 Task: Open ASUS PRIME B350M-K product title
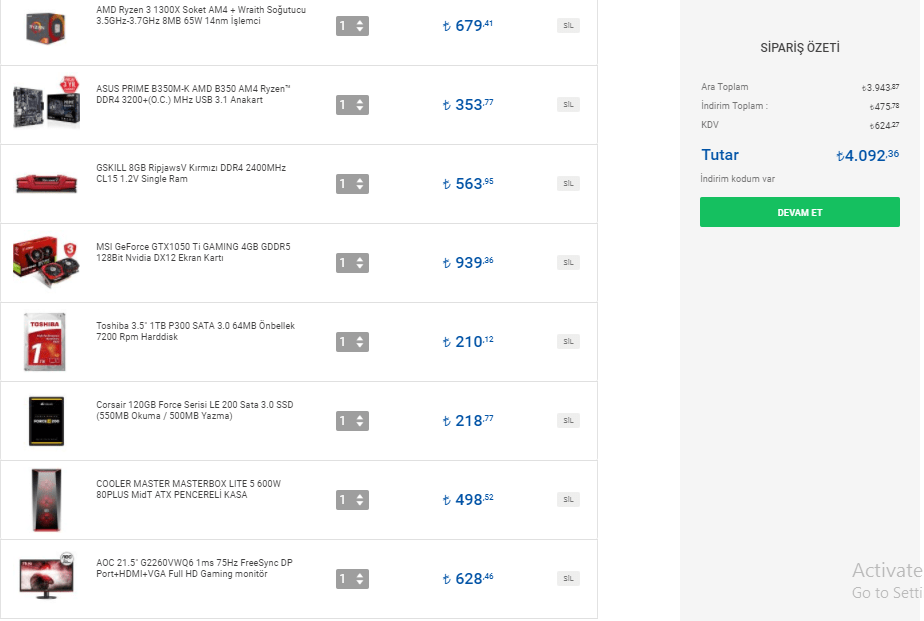[193, 94]
